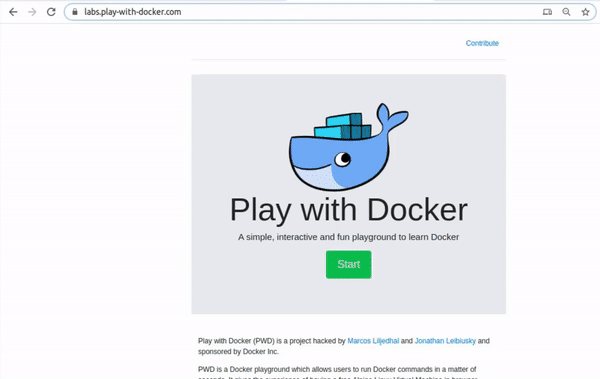This screenshot has height=379, width=600.
Task: Click the whale's eye in the logo
Action: pos(342,158)
